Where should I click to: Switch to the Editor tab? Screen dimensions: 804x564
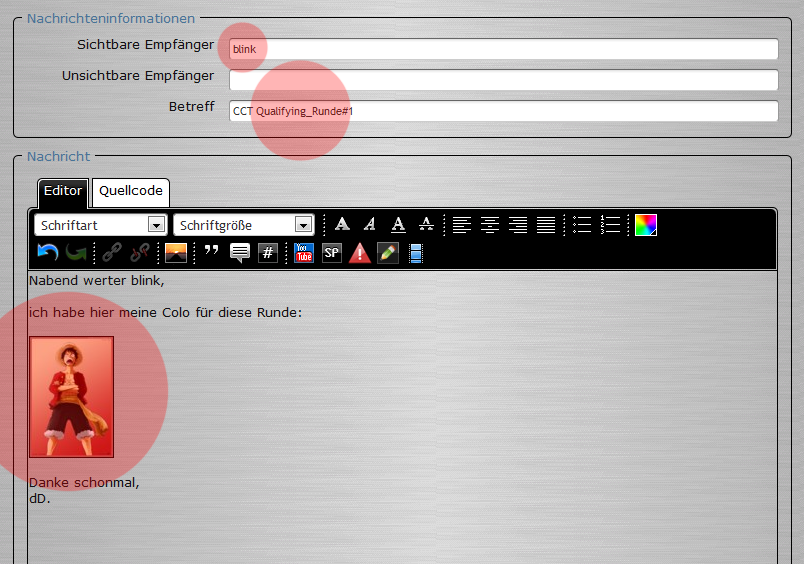coord(63,191)
